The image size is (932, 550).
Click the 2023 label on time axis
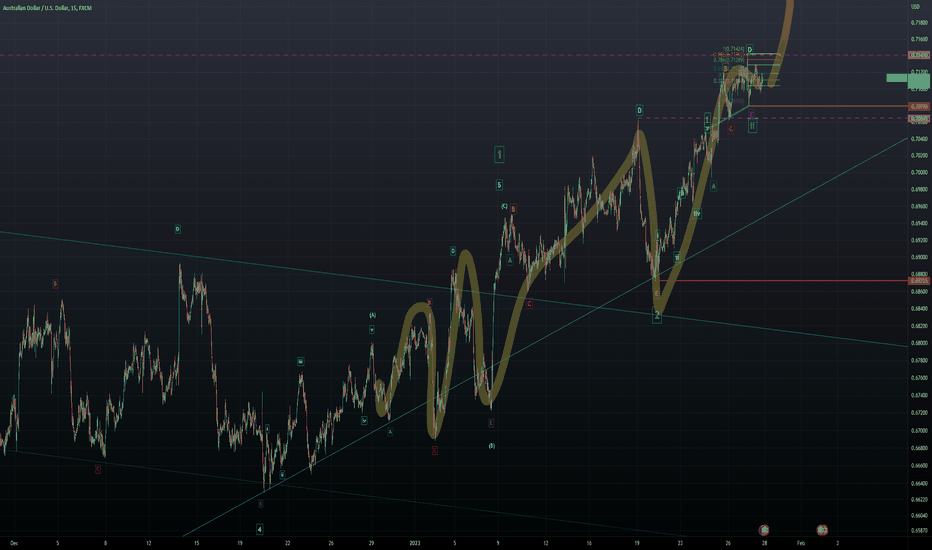pos(414,543)
